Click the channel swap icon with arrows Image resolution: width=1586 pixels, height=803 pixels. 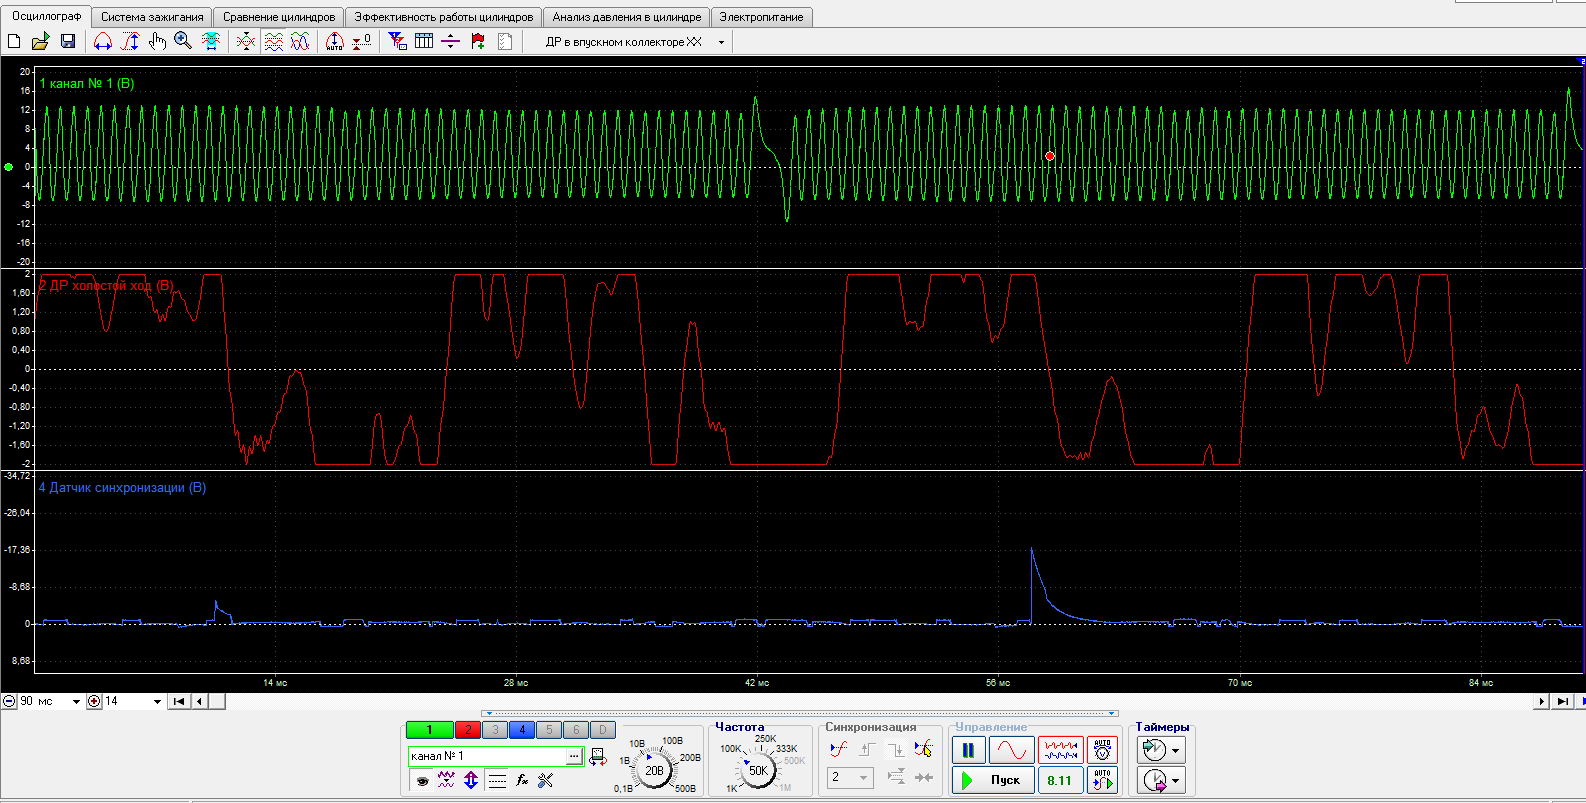(x=598, y=757)
